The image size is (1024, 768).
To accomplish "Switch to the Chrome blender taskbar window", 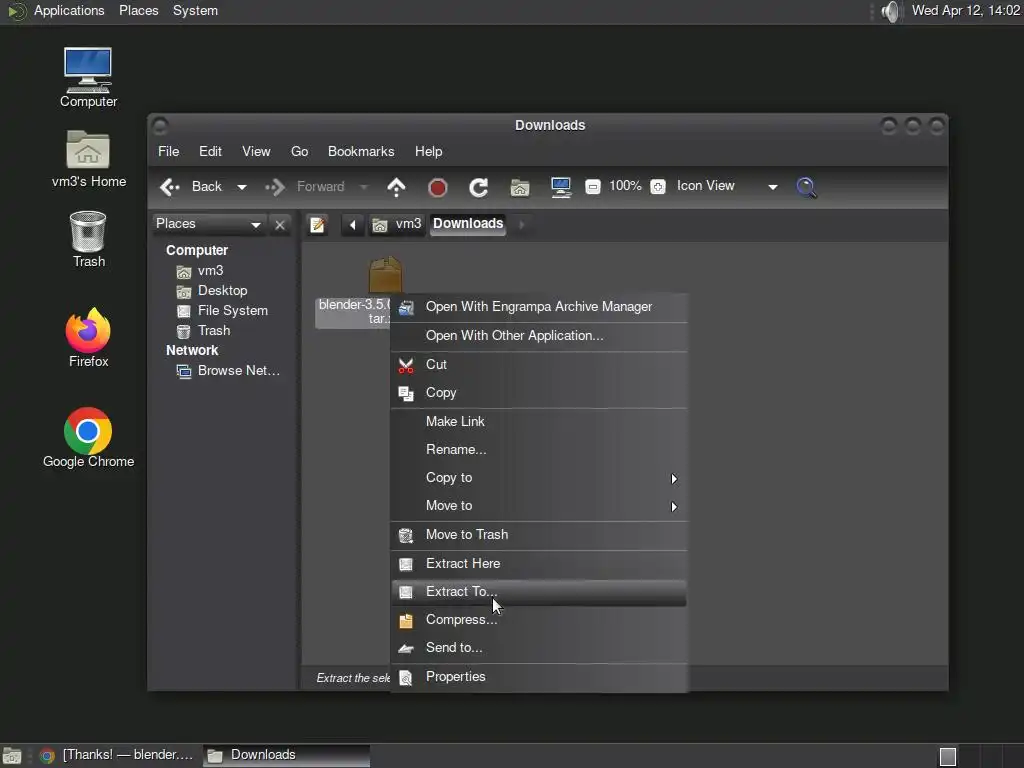I will [x=118, y=756].
